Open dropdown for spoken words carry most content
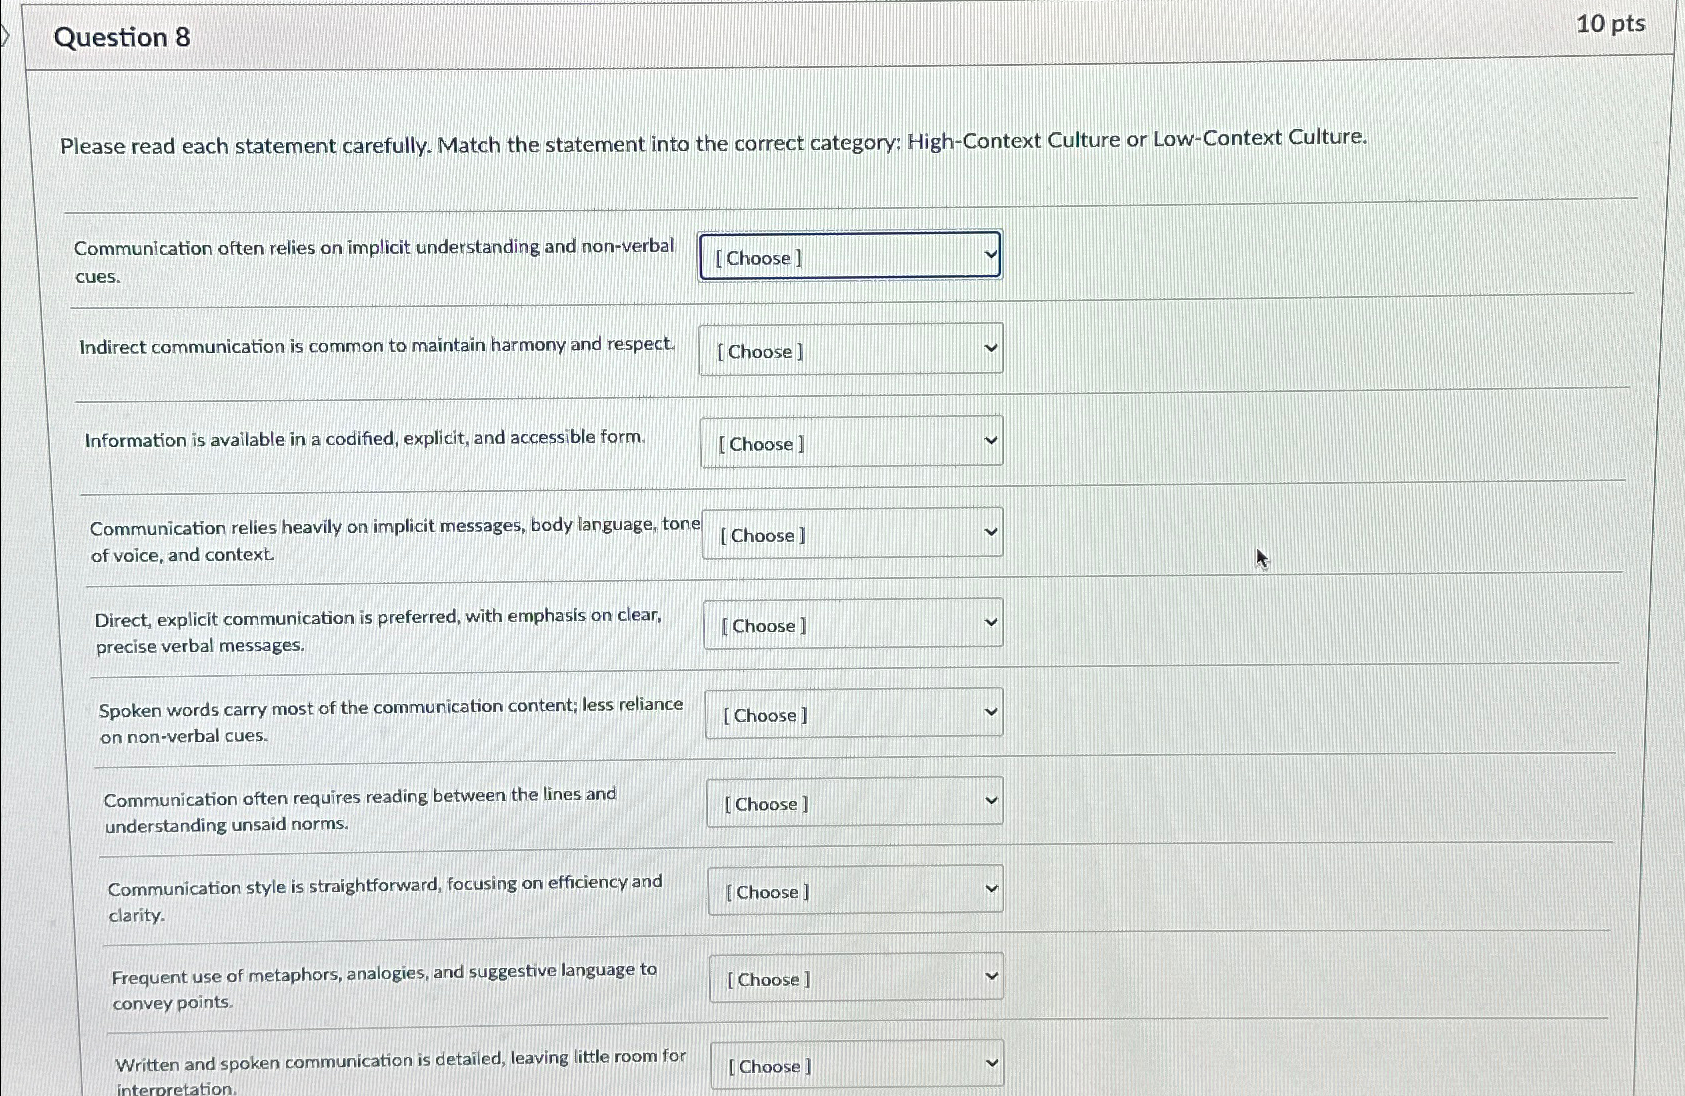The image size is (1685, 1096). coord(855,713)
